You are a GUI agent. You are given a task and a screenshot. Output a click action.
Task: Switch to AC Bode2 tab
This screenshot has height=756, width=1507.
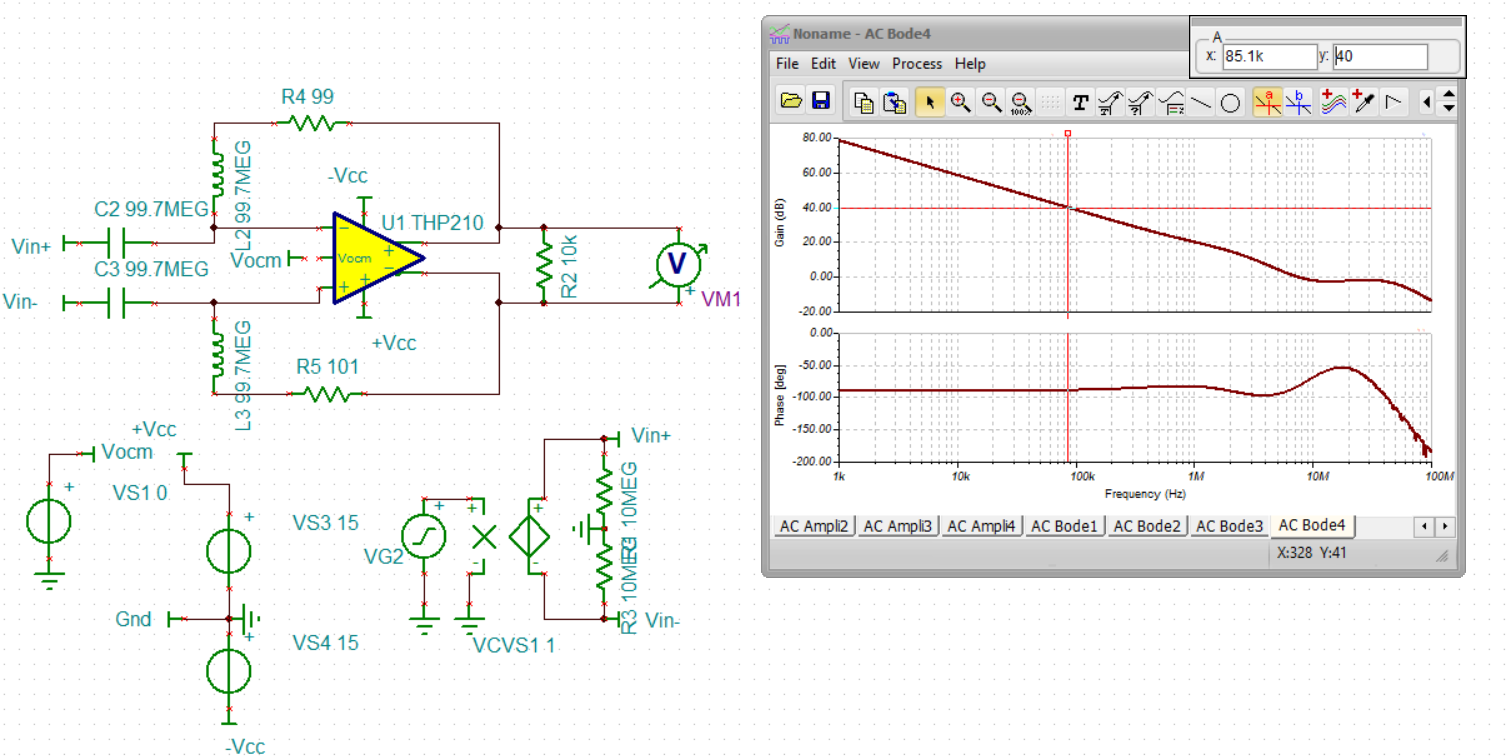pyautogui.click(x=1147, y=526)
